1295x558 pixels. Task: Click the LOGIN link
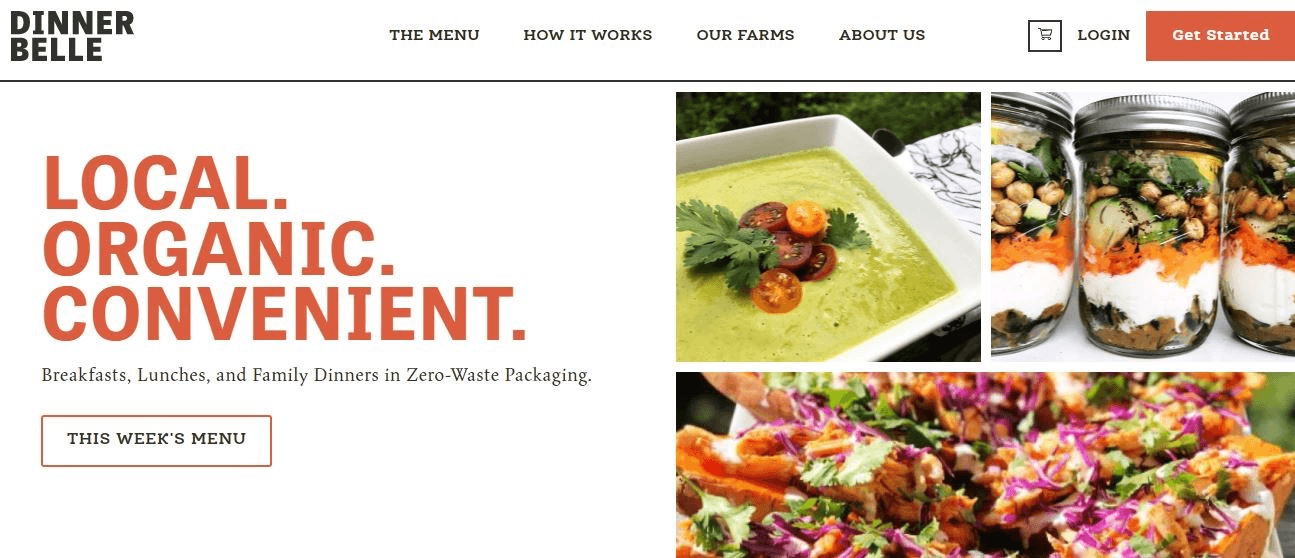tap(1103, 35)
